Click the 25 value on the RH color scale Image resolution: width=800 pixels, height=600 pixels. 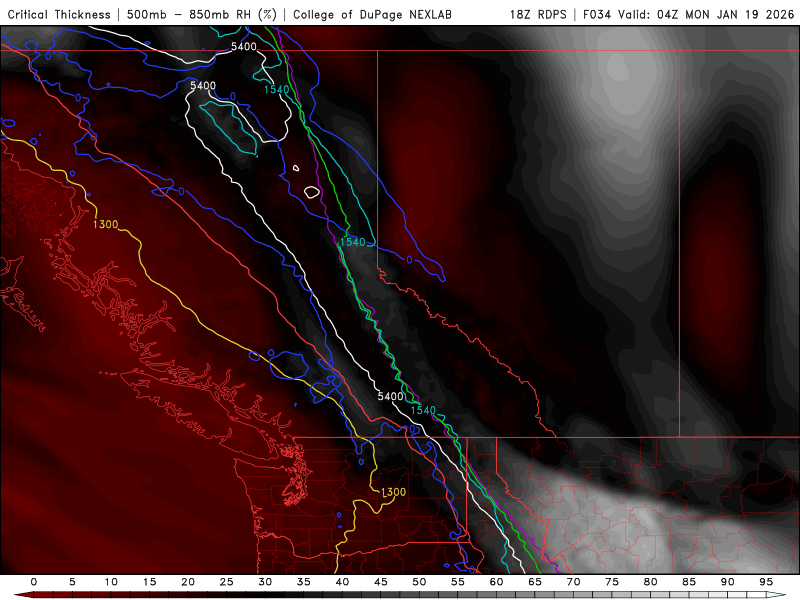[x=227, y=582]
